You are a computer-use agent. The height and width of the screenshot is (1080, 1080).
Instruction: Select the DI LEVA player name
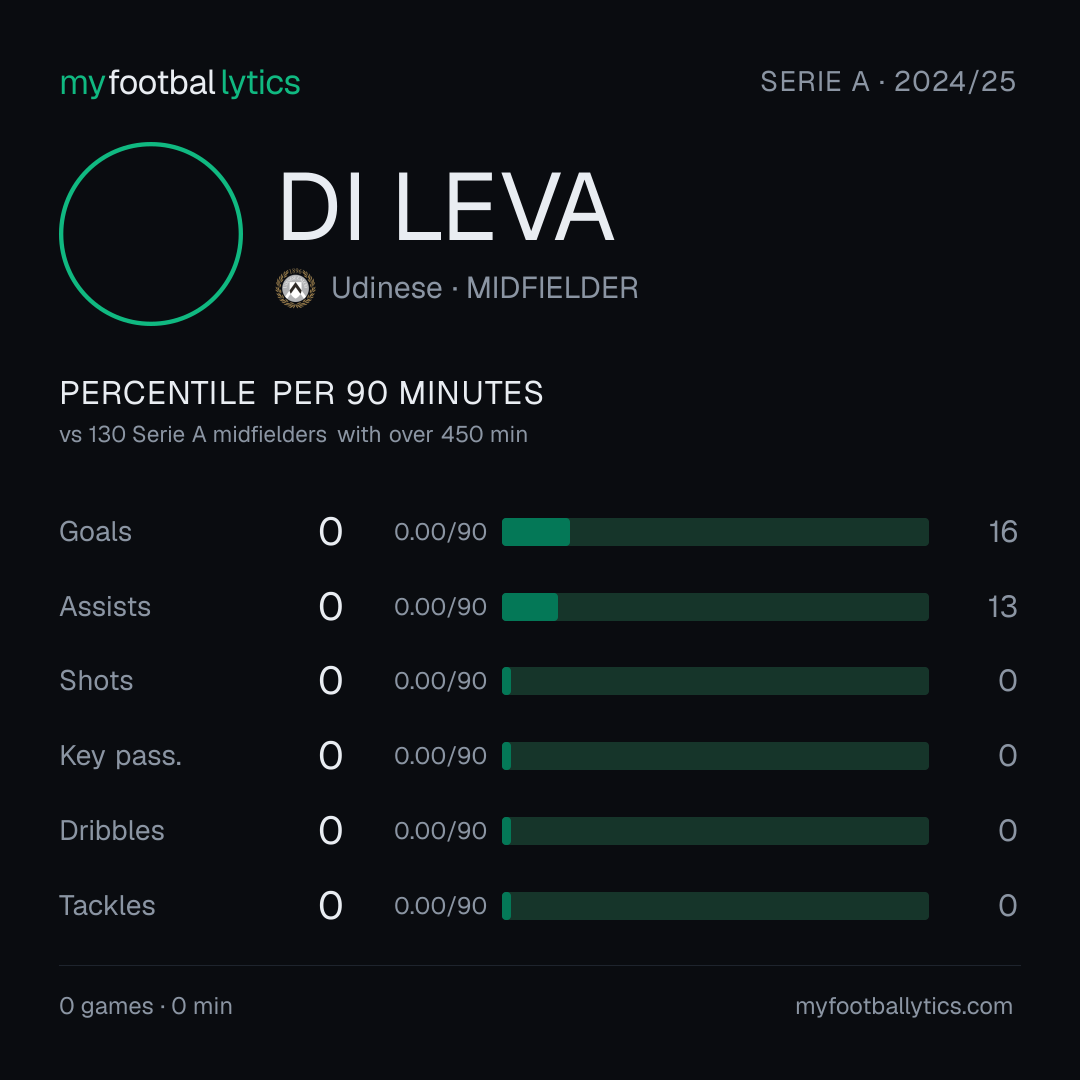pyautogui.click(x=446, y=207)
